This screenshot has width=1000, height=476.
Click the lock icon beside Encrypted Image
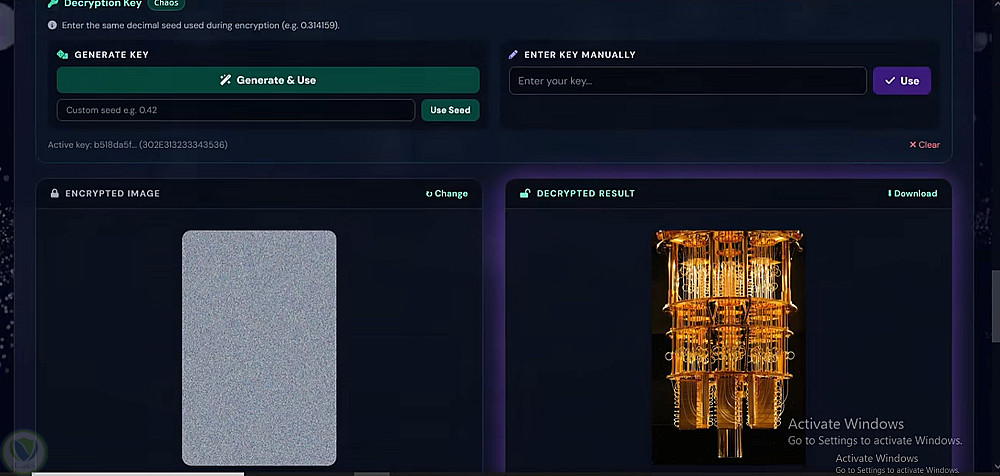pyautogui.click(x=55, y=193)
